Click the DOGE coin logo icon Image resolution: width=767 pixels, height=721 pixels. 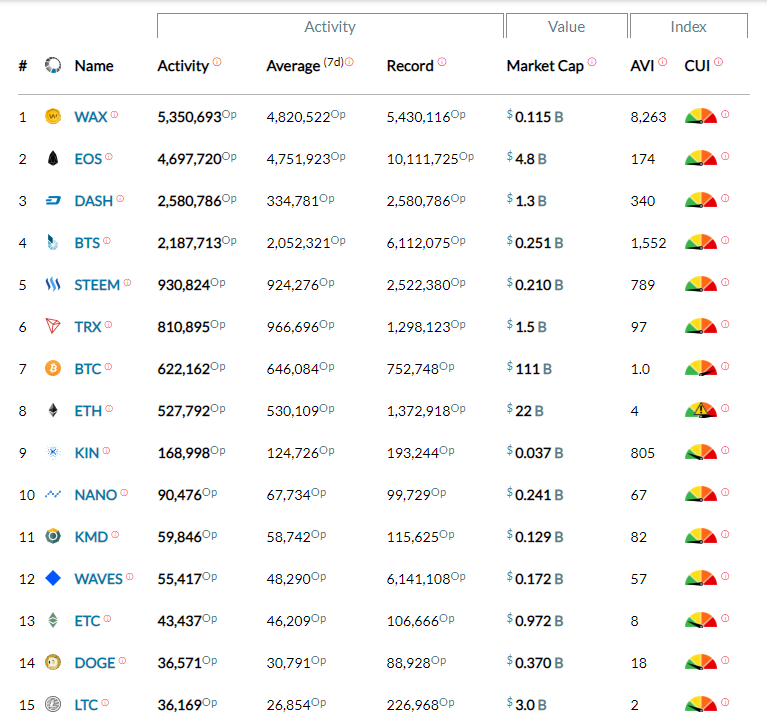53,662
